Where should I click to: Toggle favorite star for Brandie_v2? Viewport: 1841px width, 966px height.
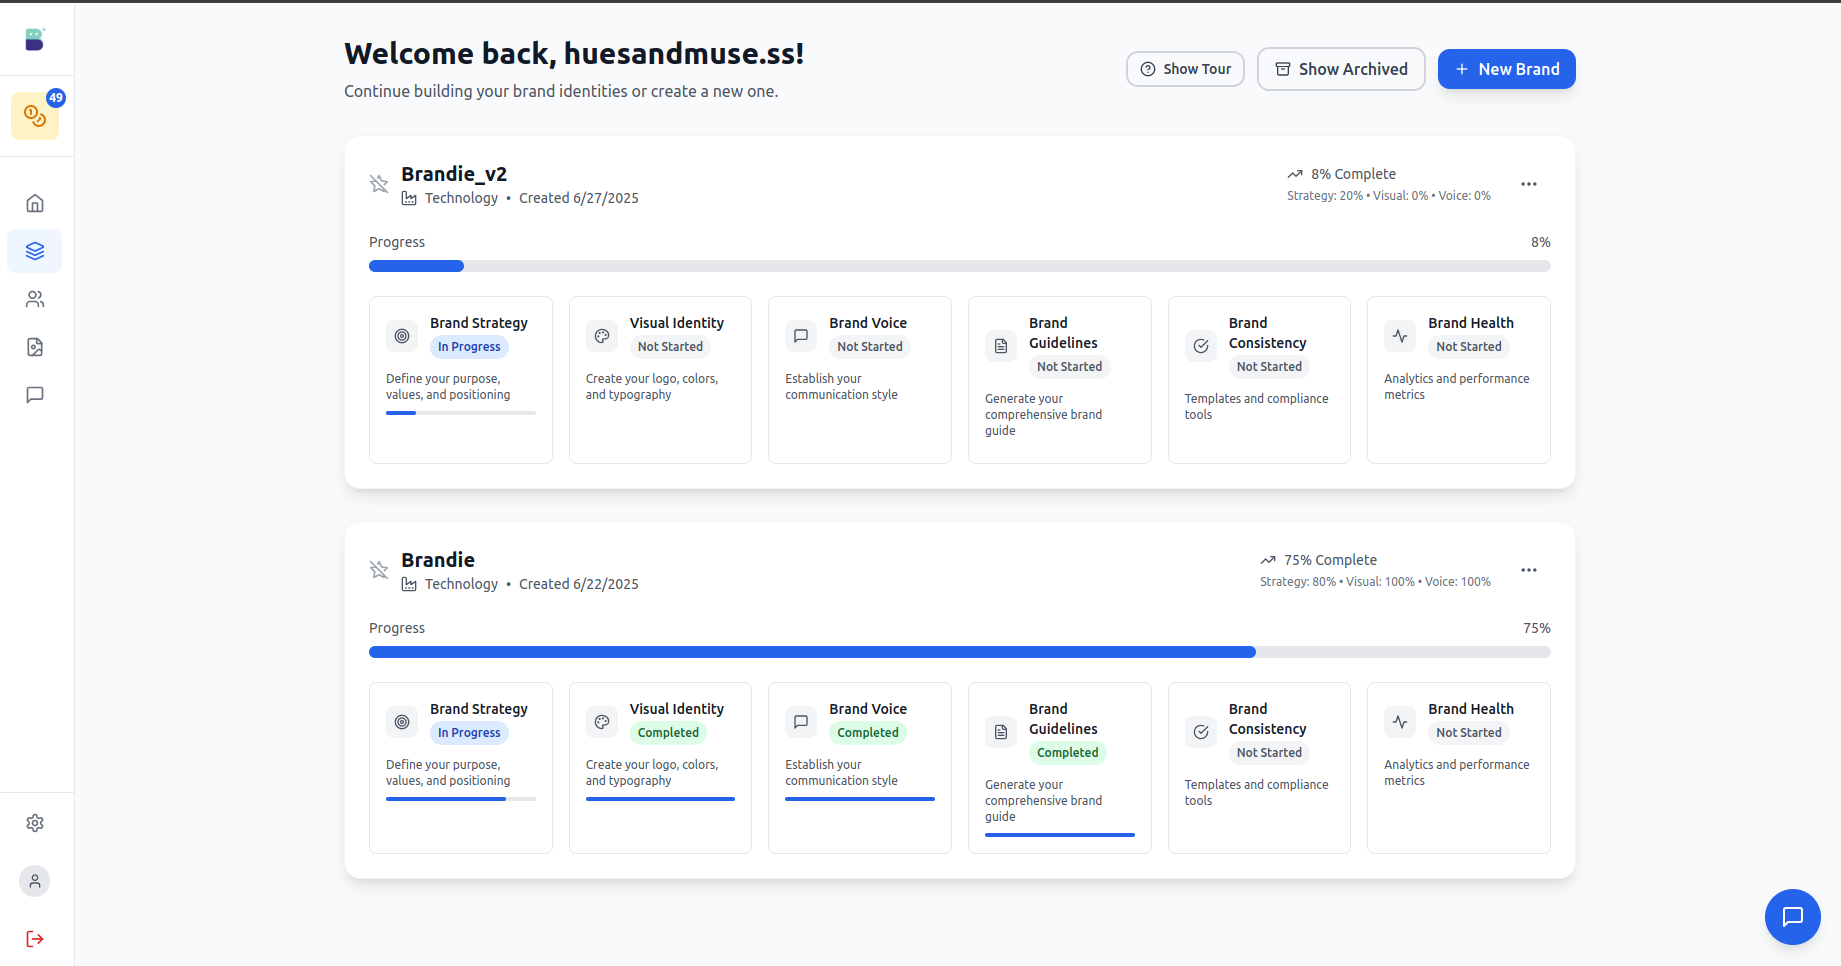(379, 183)
